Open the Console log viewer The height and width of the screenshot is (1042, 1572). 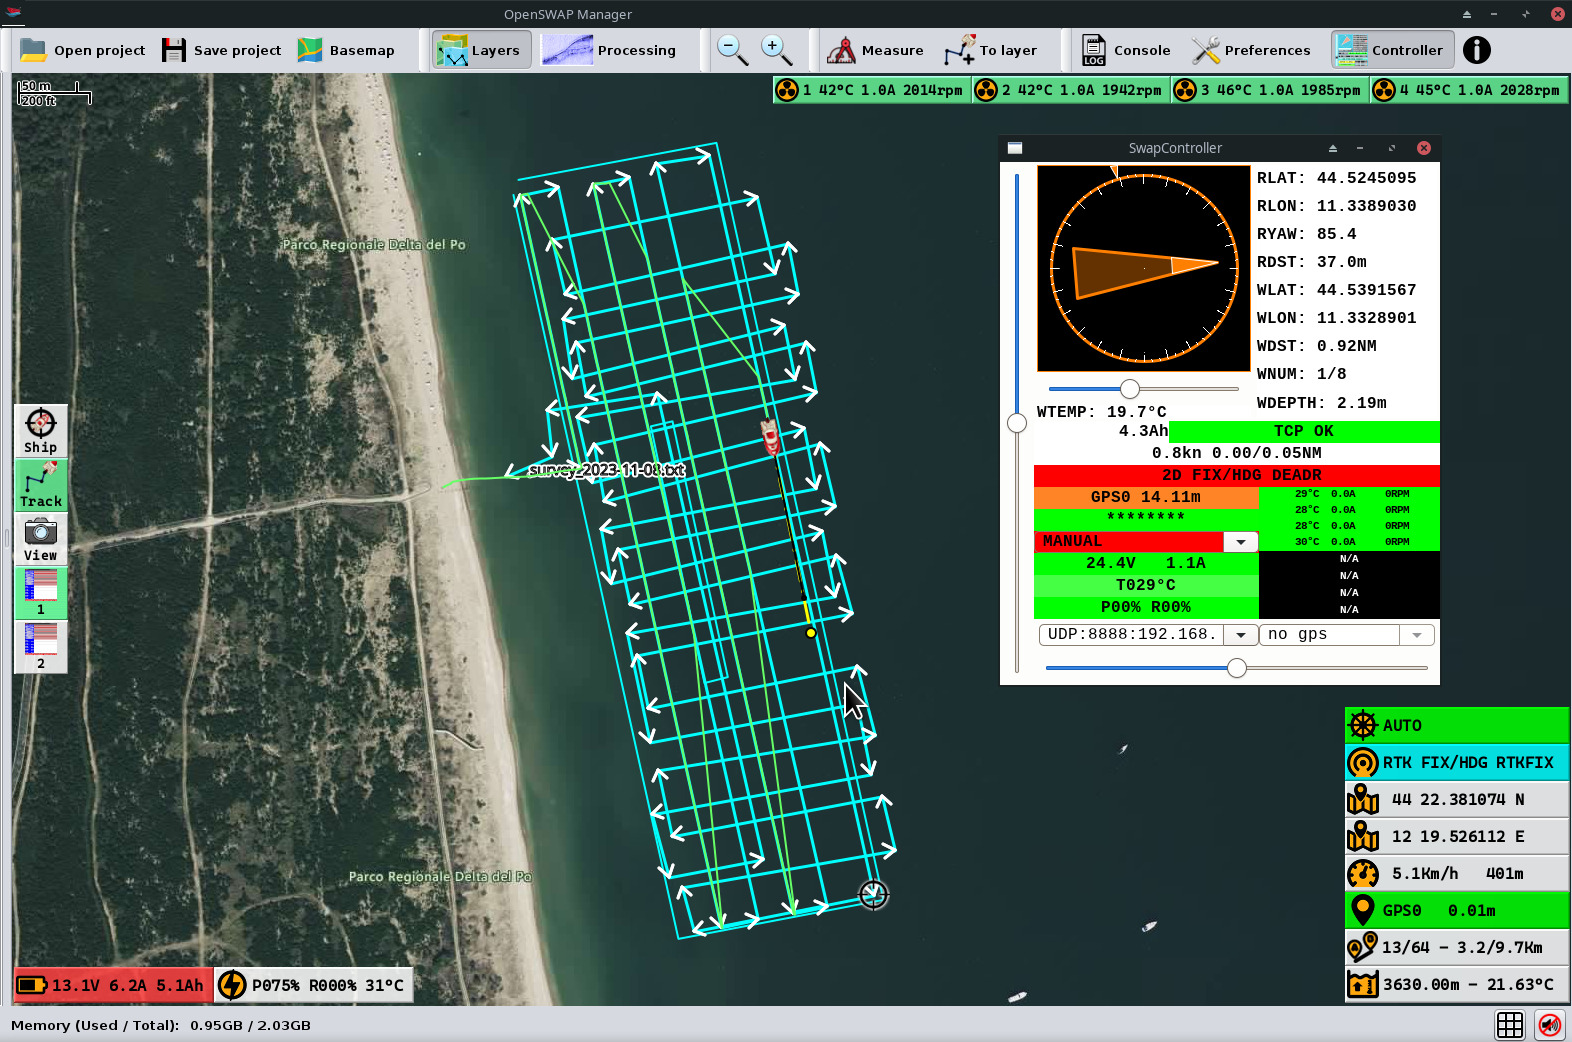(1126, 50)
